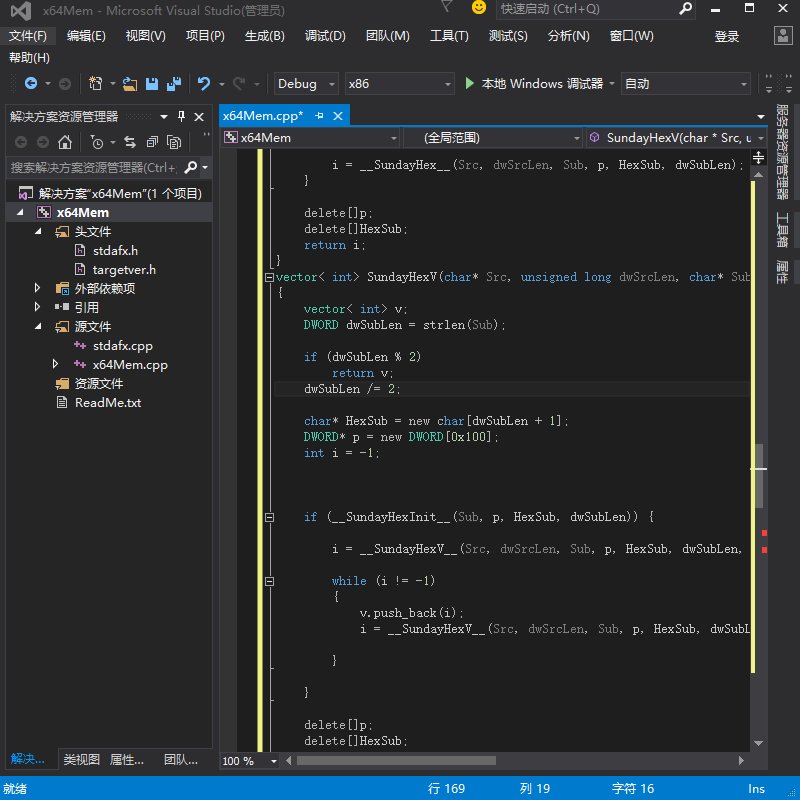Image resolution: width=800 pixels, height=800 pixels.
Task: Toggle Show All Files in Solution Explorer
Action: coord(174,142)
